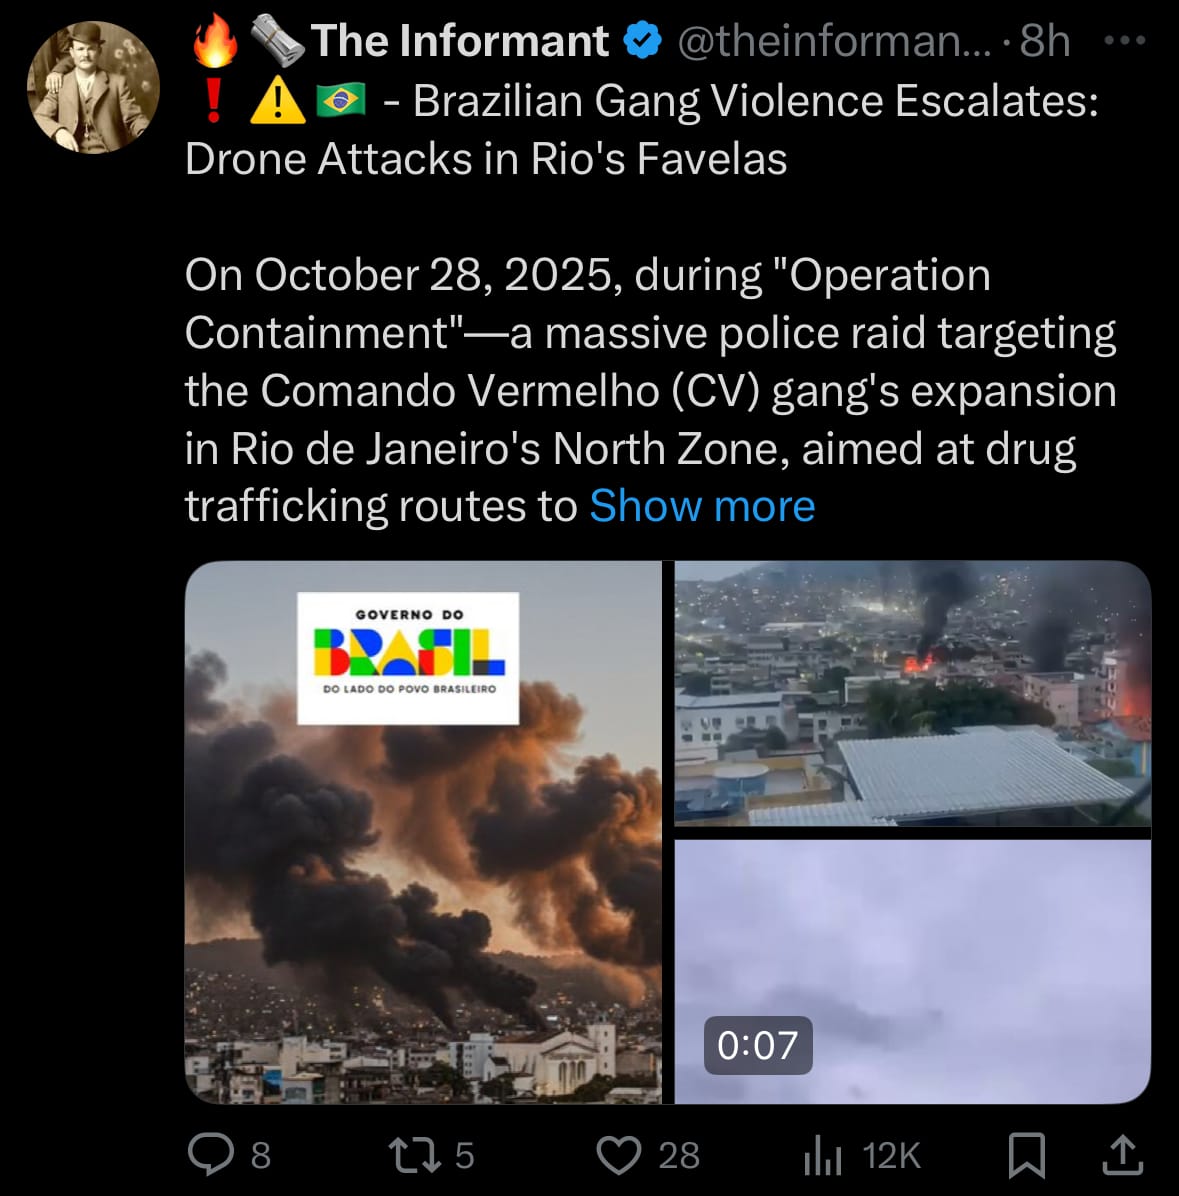The height and width of the screenshot is (1196, 1179).
Task: Open the 8h post timestamp
Action: 1044,41
